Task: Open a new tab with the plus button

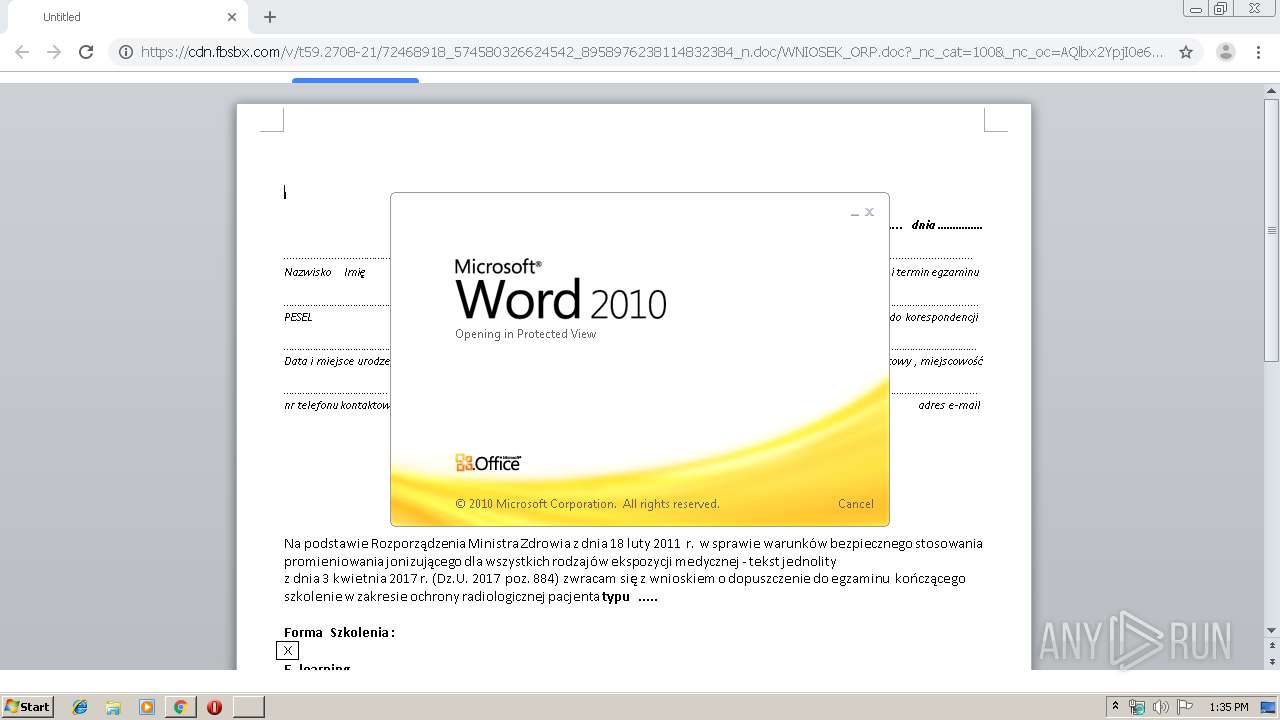Action: (x=270, y=17)
